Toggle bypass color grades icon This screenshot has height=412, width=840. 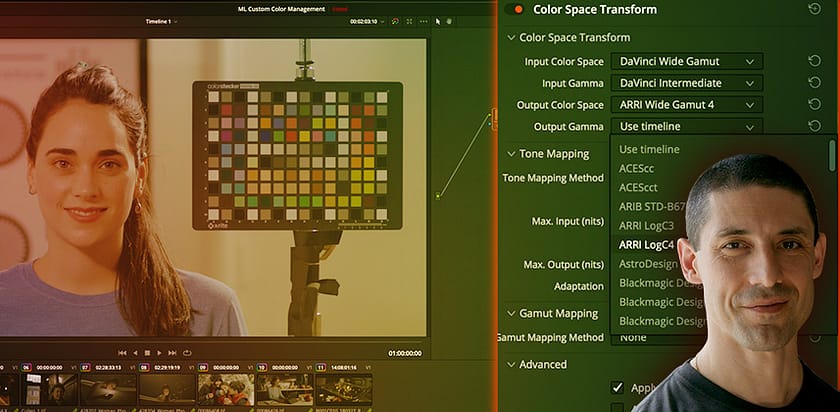395,21
